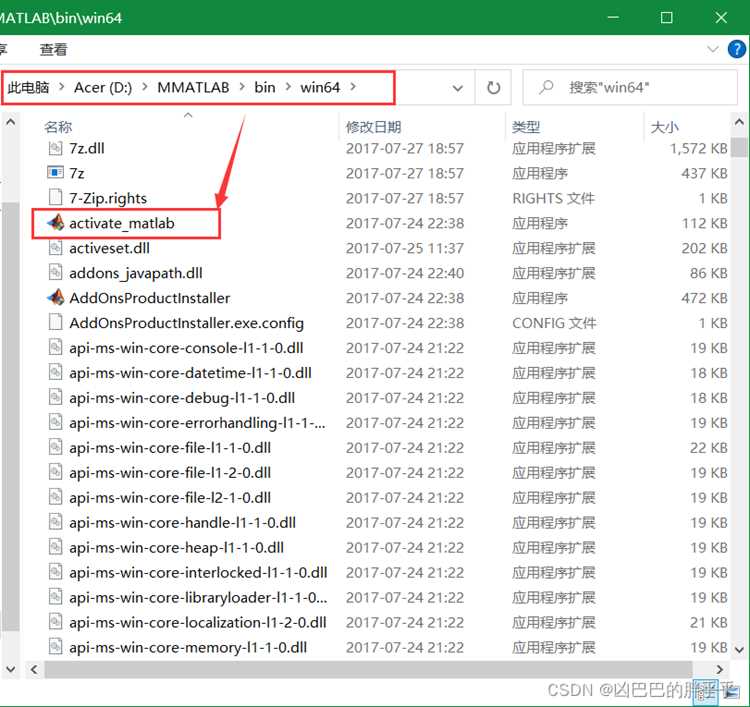Click the file list scroll-up arrow

(x=739, y=122)
